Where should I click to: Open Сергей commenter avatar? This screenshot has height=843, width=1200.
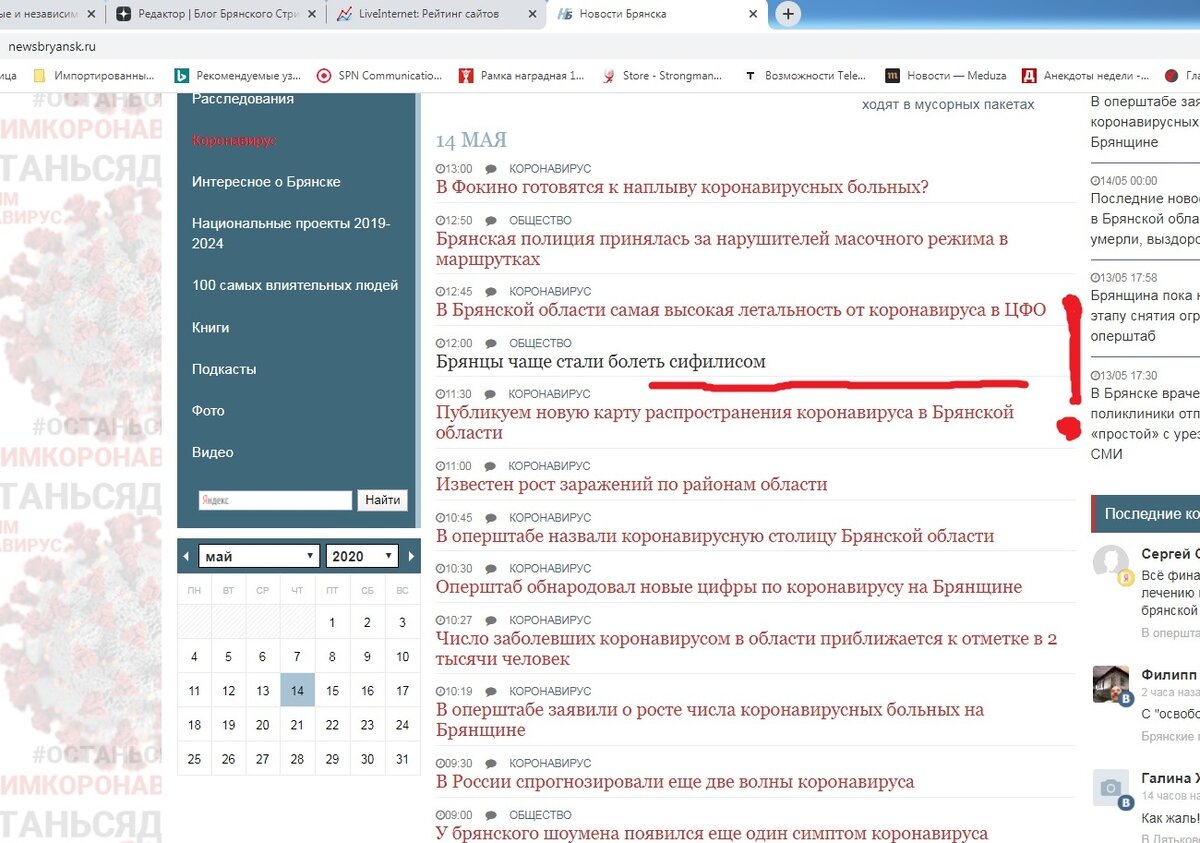(x=1111, y=563)
